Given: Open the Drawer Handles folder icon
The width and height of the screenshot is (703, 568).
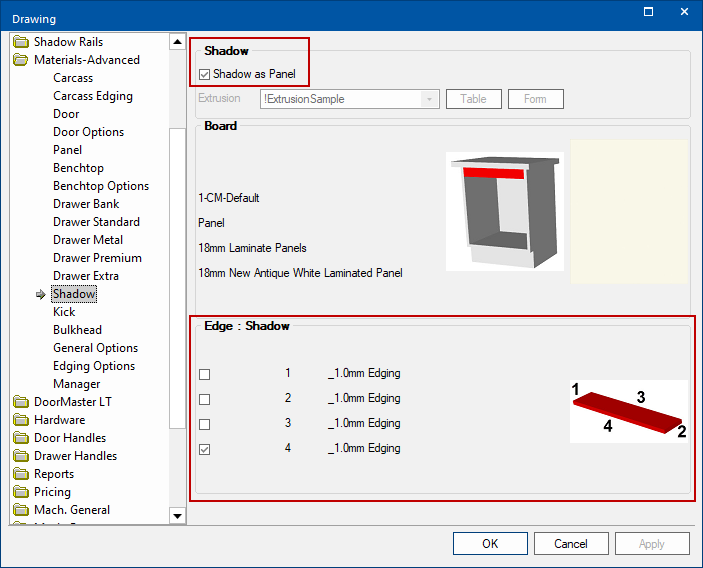Looking at the screenshot, I should pyautogui.click(x=21, y=456).
